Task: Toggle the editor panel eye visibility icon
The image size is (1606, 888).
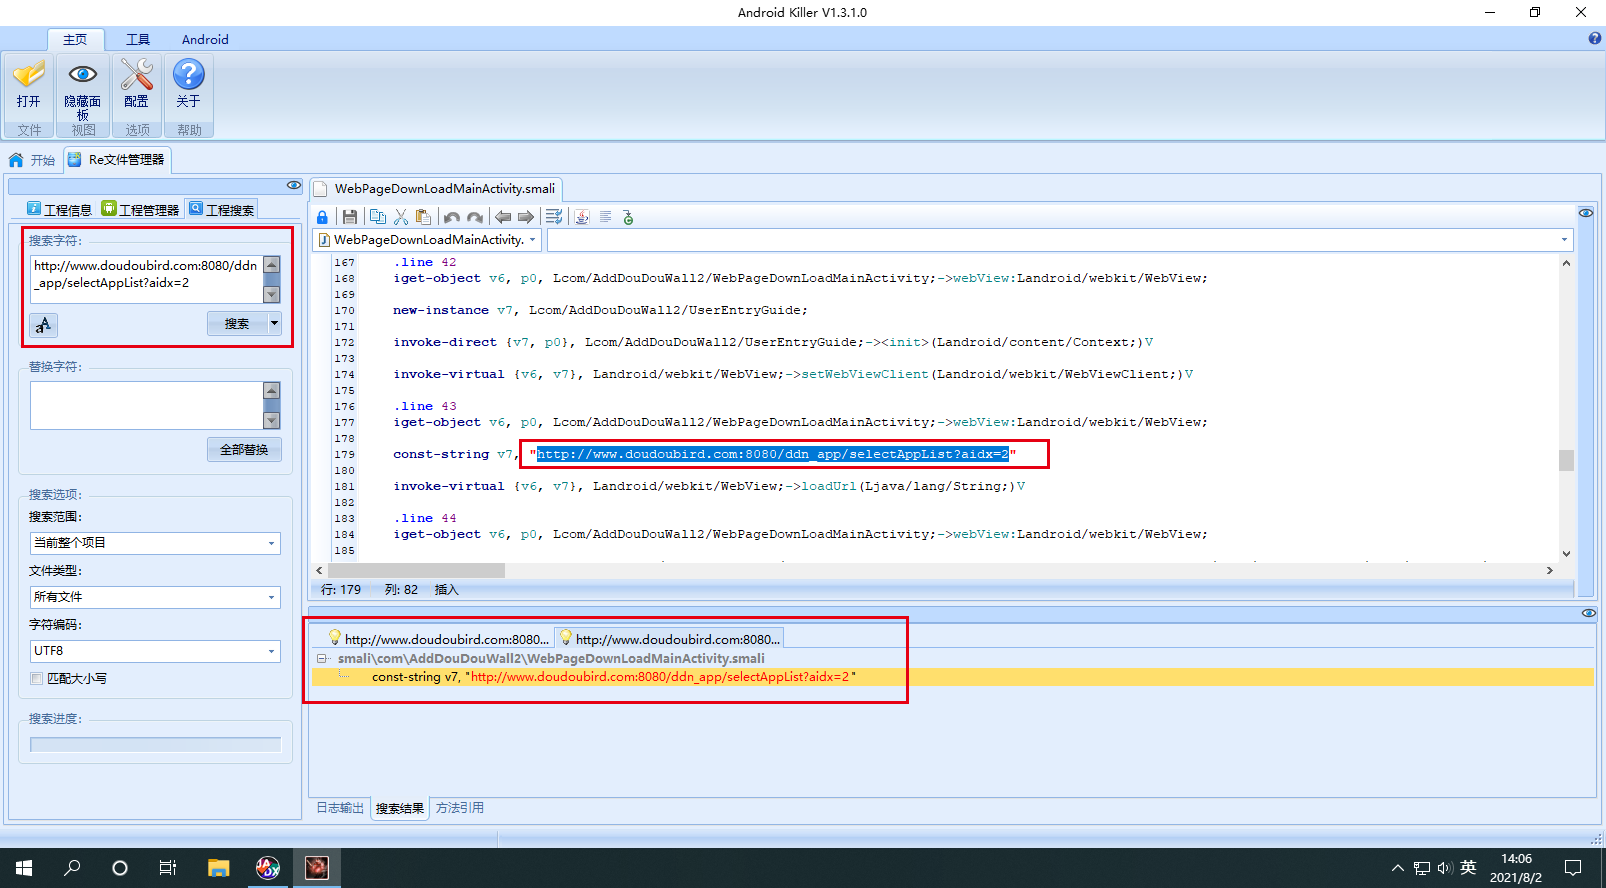Action: 1586,213
